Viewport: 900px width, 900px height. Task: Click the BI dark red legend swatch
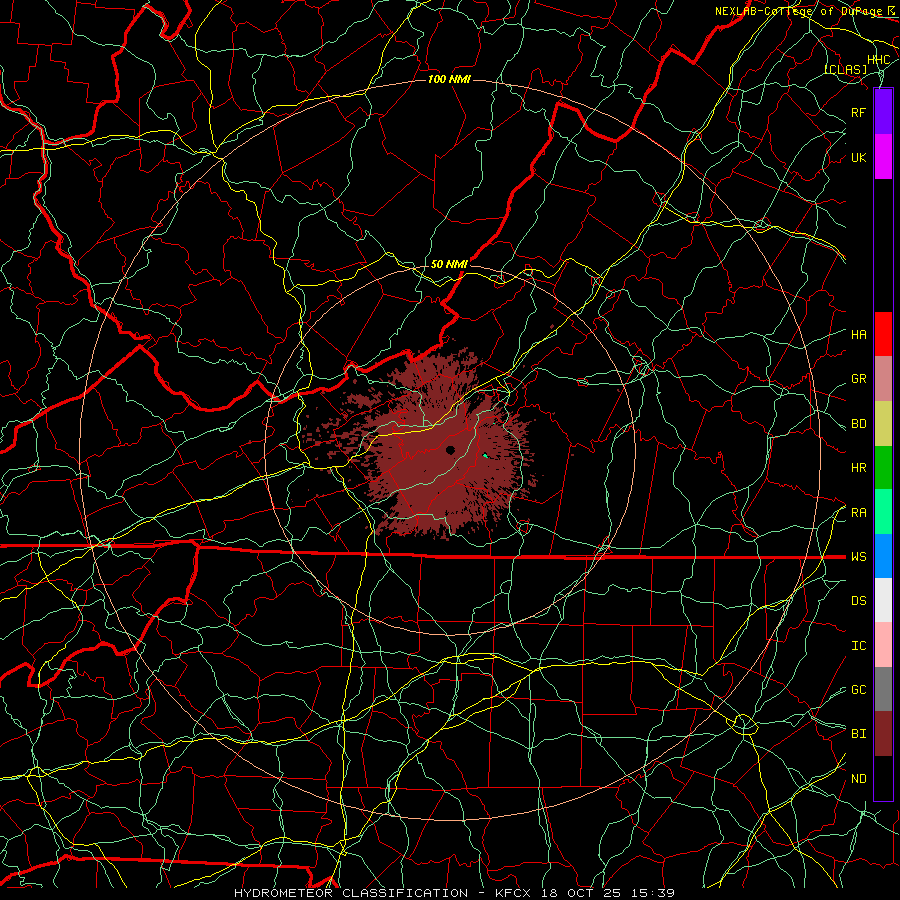pos(883,734)
